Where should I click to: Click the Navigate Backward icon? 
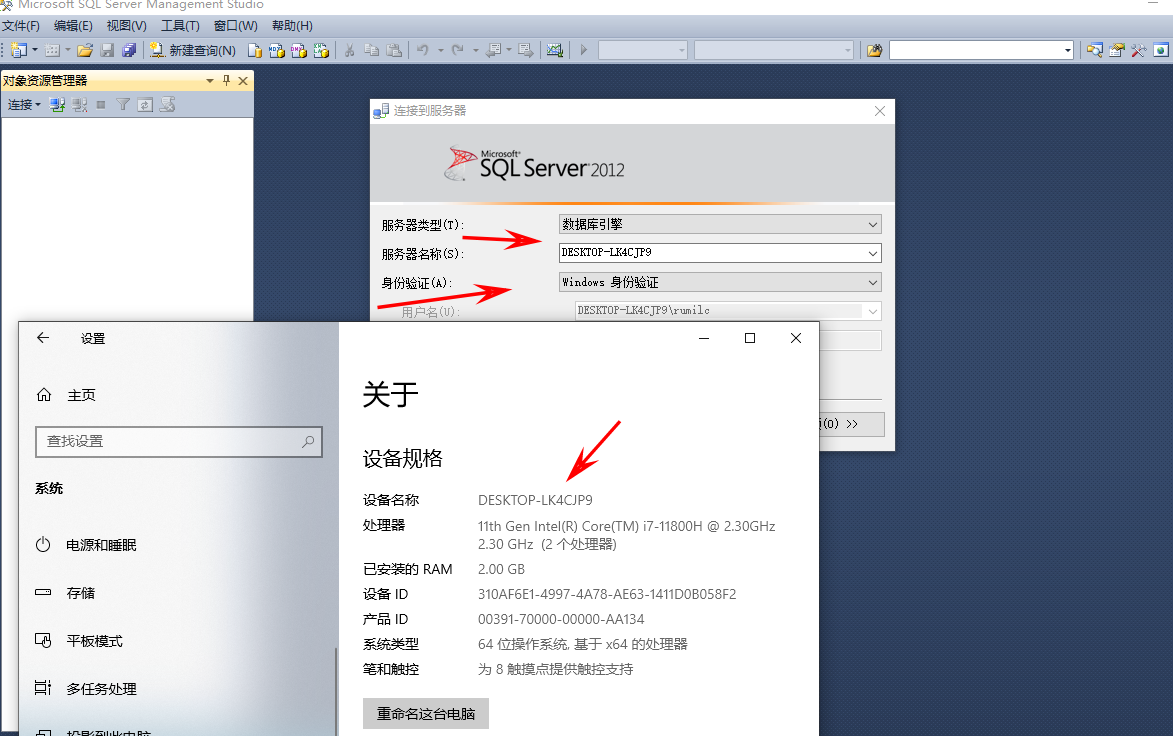pyautogui.click(x=494, y=50)
